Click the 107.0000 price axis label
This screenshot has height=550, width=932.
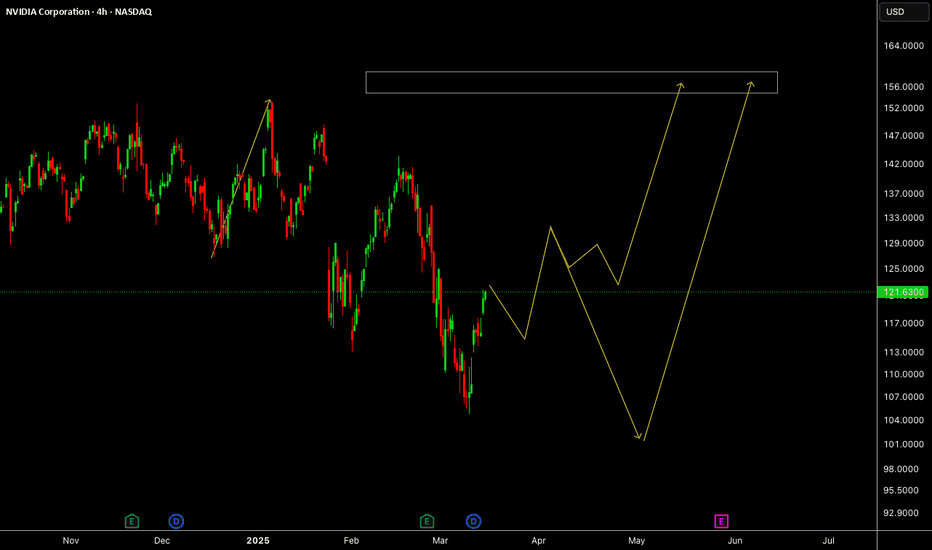pyautogui.click(x=903, y=397)
